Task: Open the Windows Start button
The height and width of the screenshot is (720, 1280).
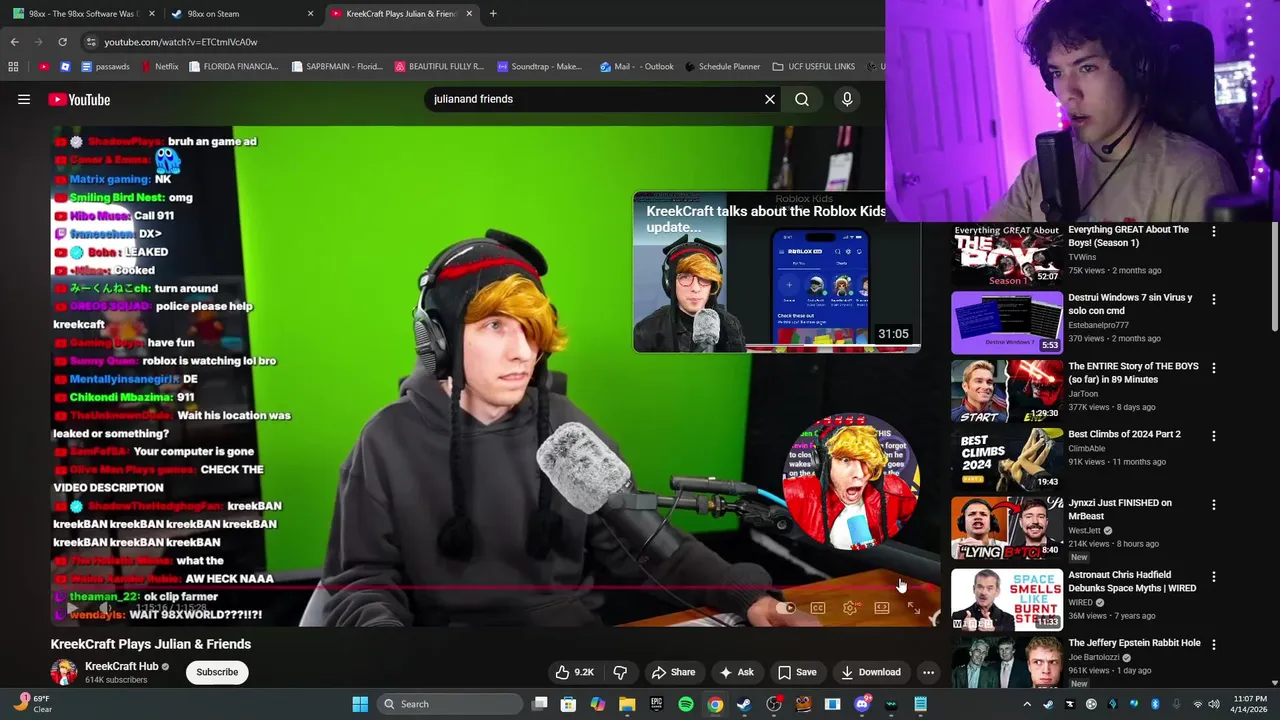Action: [x=360, y=704]
